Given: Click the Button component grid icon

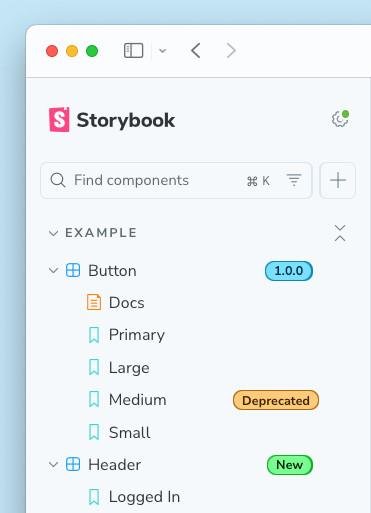Looking at the screenshot, I should (x=73, y=270).
